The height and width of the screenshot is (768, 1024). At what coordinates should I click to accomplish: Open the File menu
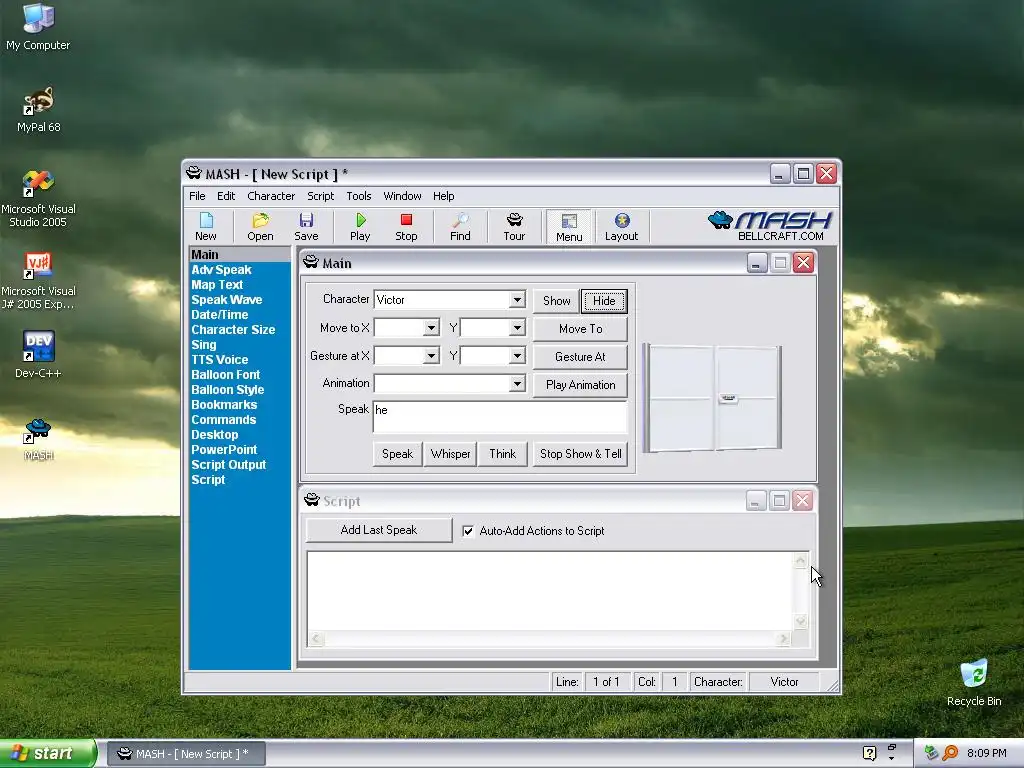[197, 196]
